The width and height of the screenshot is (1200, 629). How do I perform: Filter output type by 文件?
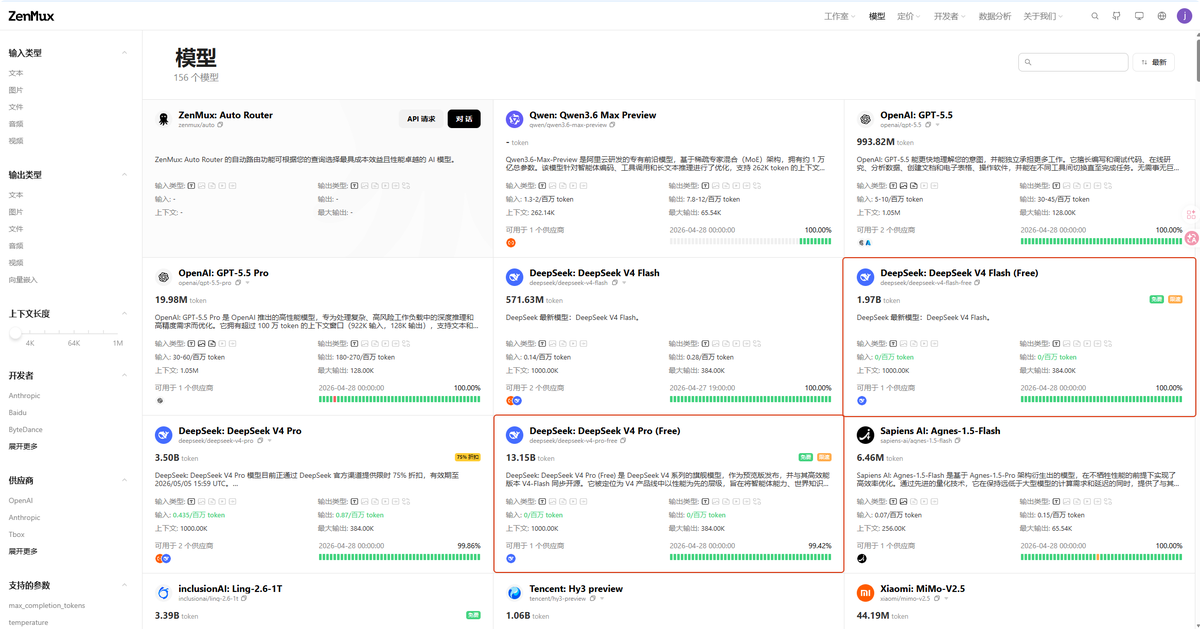(x=16, y=229)
